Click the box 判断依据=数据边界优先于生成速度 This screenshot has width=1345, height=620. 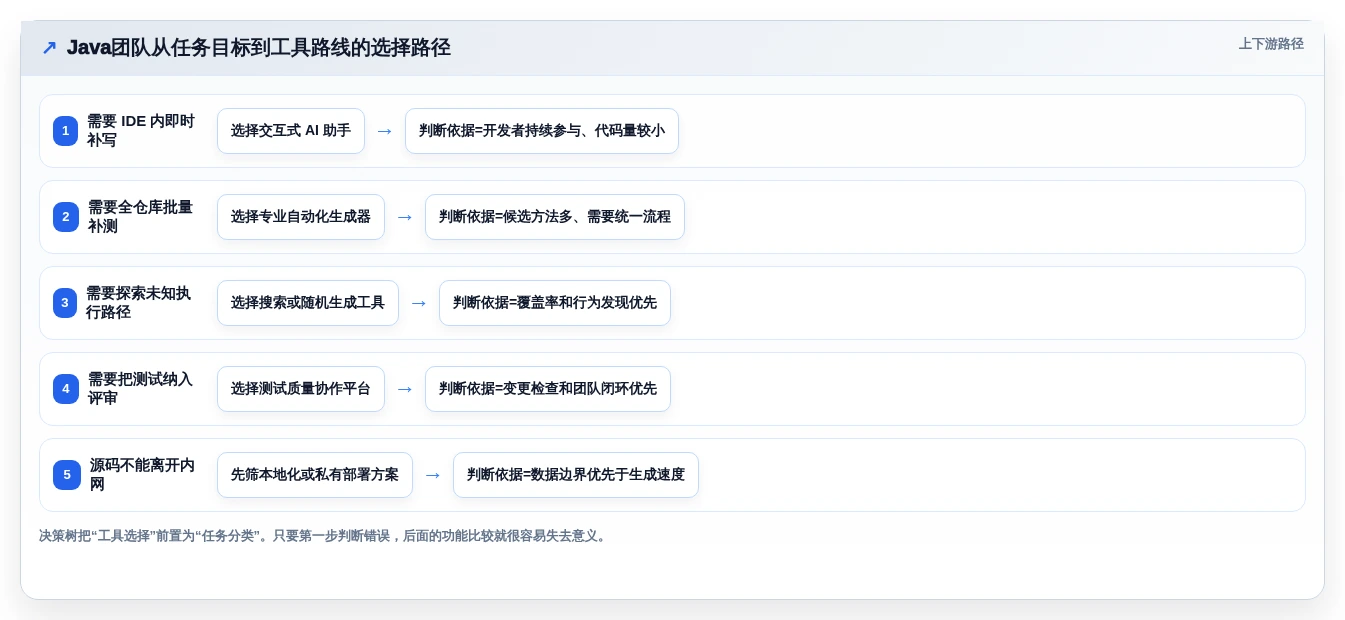(576, 475)
